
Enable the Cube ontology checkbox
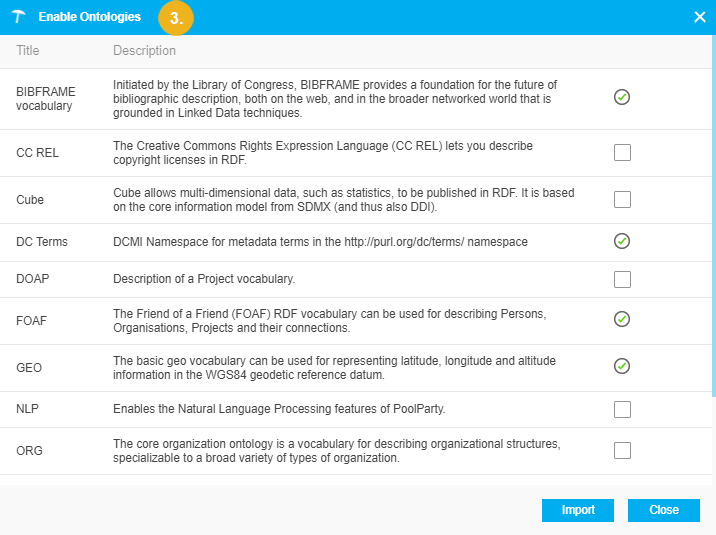[622, 199]
